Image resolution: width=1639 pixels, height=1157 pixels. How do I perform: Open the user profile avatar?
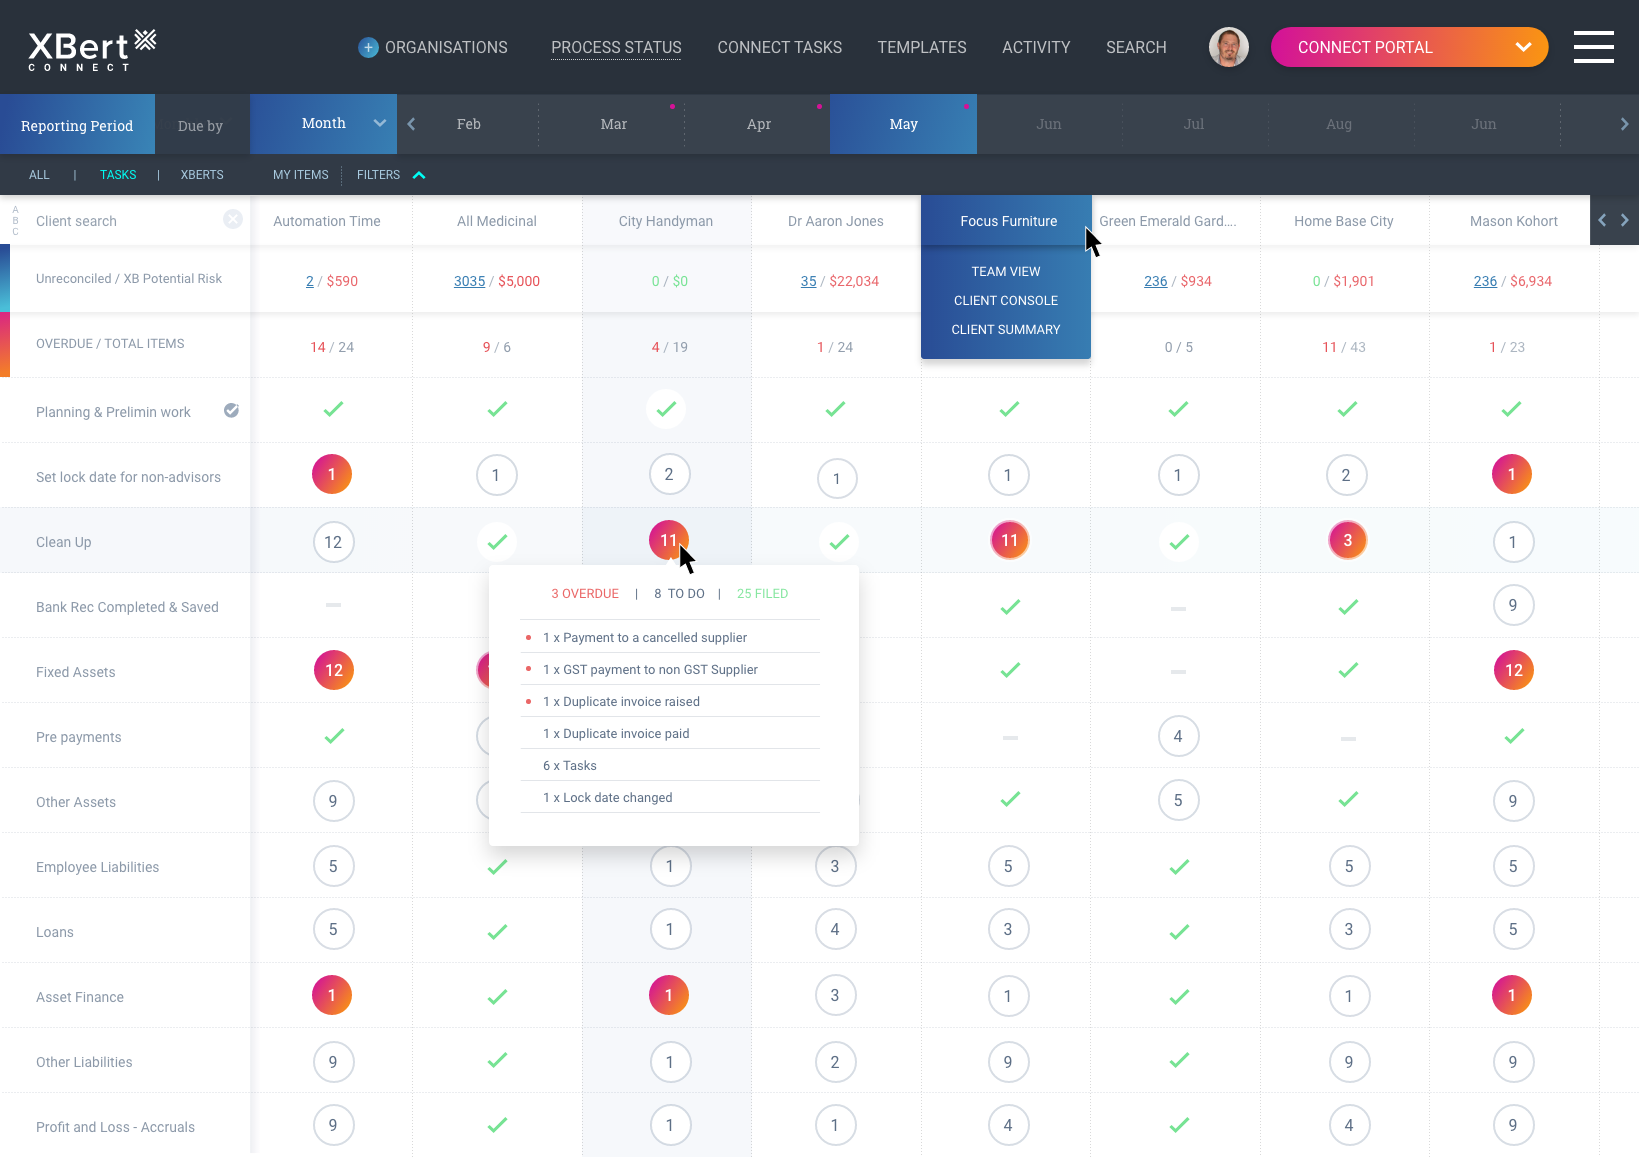1229,47
